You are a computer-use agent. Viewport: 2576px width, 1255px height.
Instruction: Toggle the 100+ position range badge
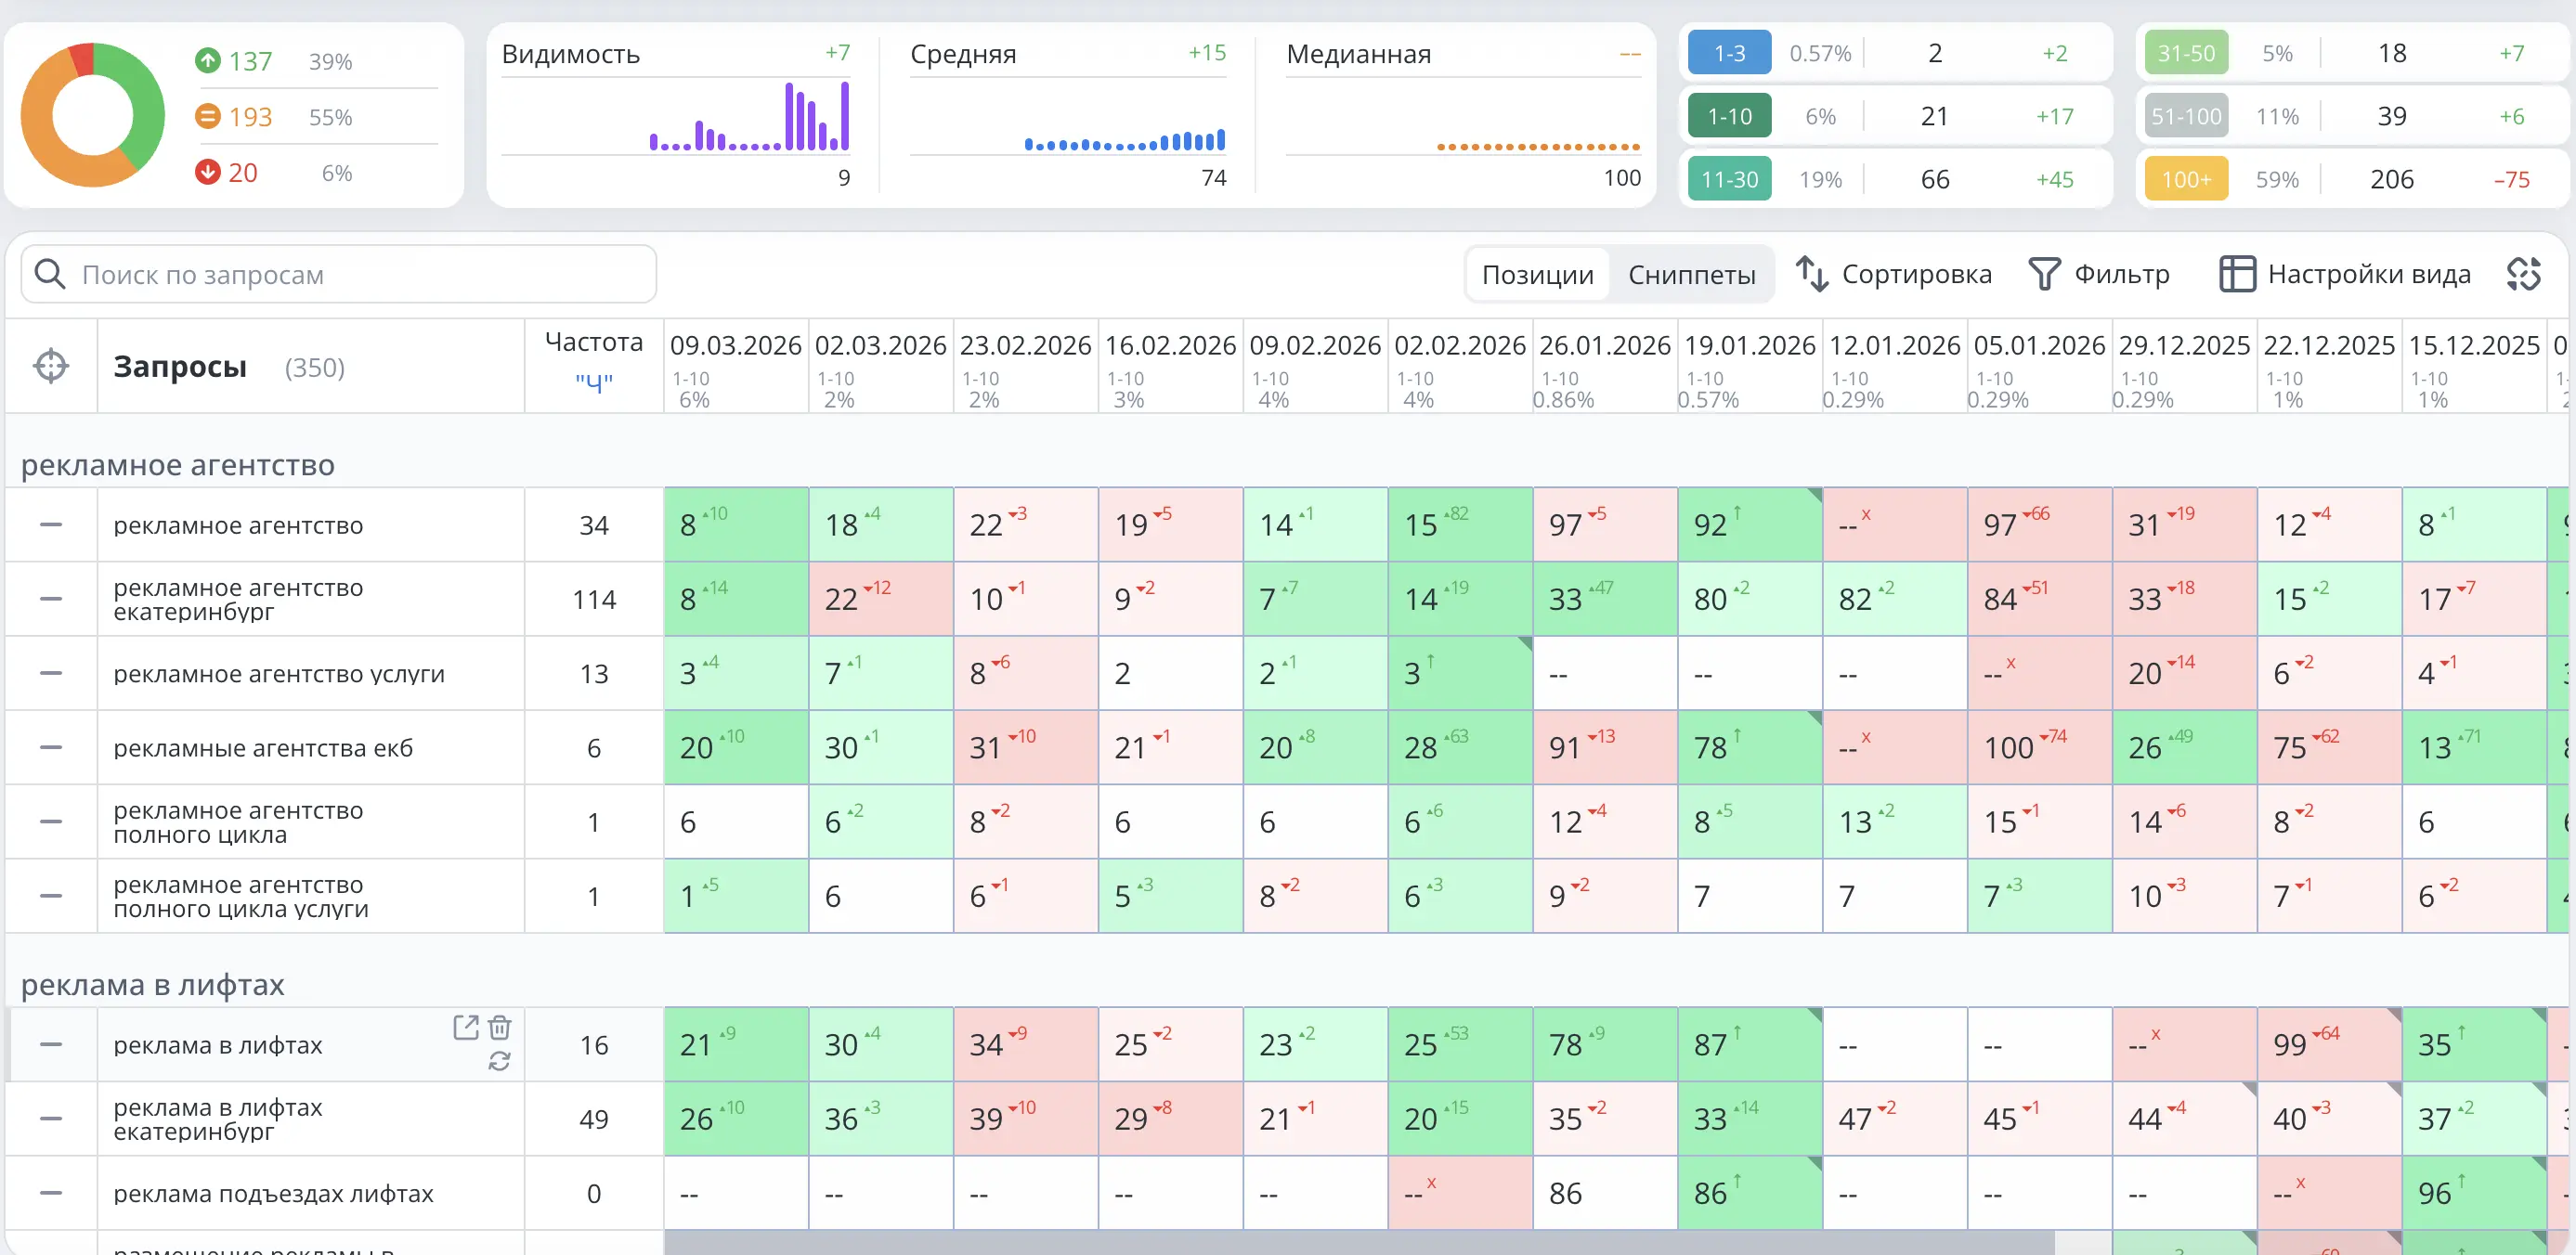pyautogui.click(x=2186, y=179)
